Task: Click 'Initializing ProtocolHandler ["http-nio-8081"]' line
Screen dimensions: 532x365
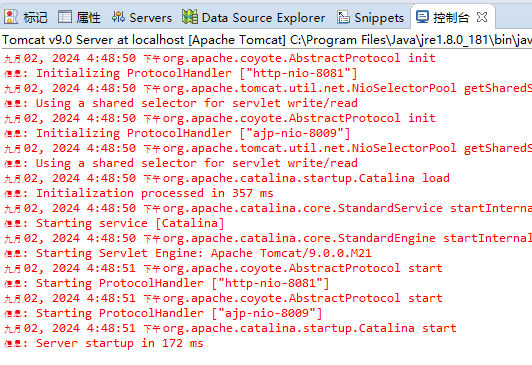Action: [197, 73]
